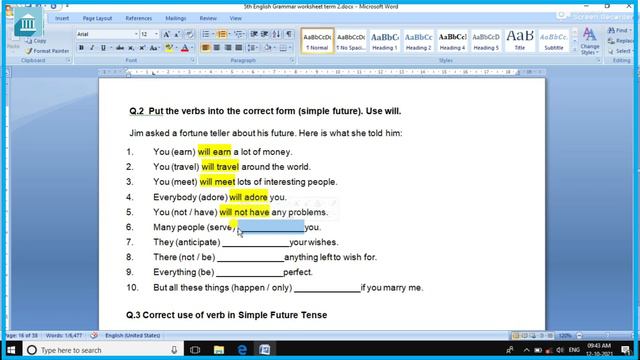Open Change Case dropdown
The width and height of the screenshot is (640, 360).
(x=154, y=48)
